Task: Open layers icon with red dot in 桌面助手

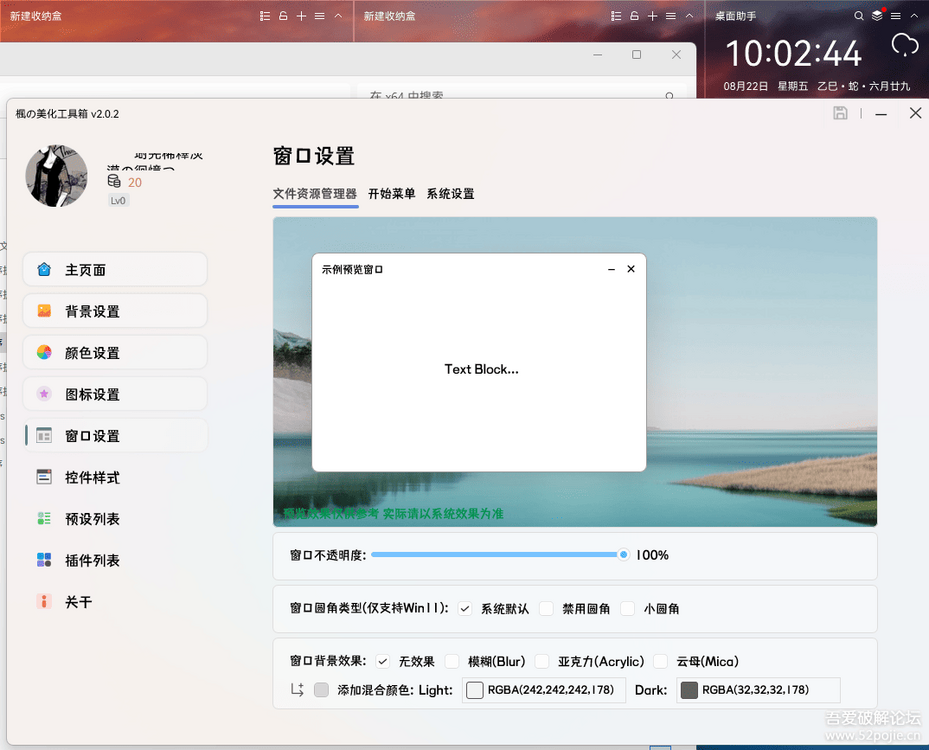Action: tap(877, 15)
